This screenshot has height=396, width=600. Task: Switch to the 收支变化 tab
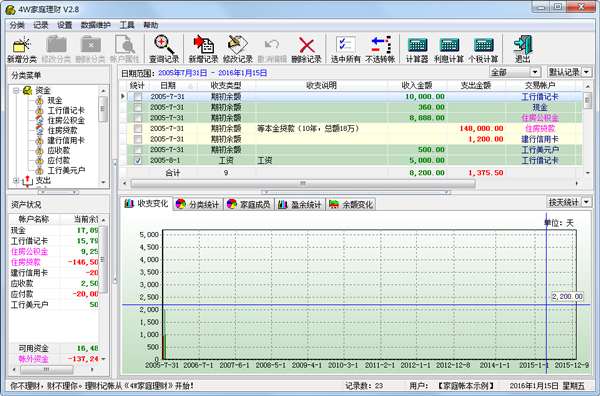point(147,204)
